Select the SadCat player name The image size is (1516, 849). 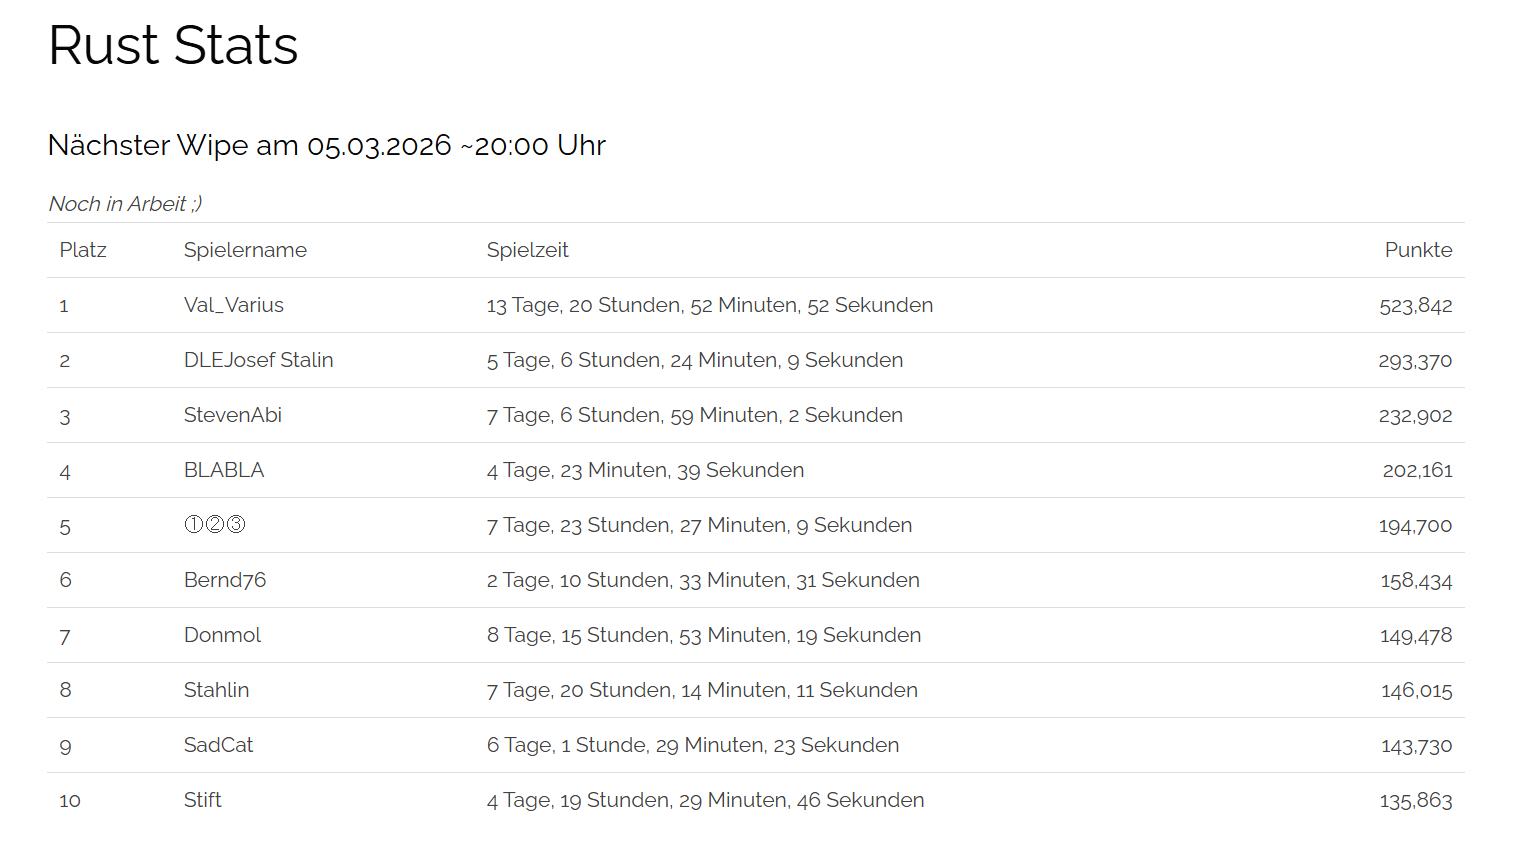(x=218, y=745)
